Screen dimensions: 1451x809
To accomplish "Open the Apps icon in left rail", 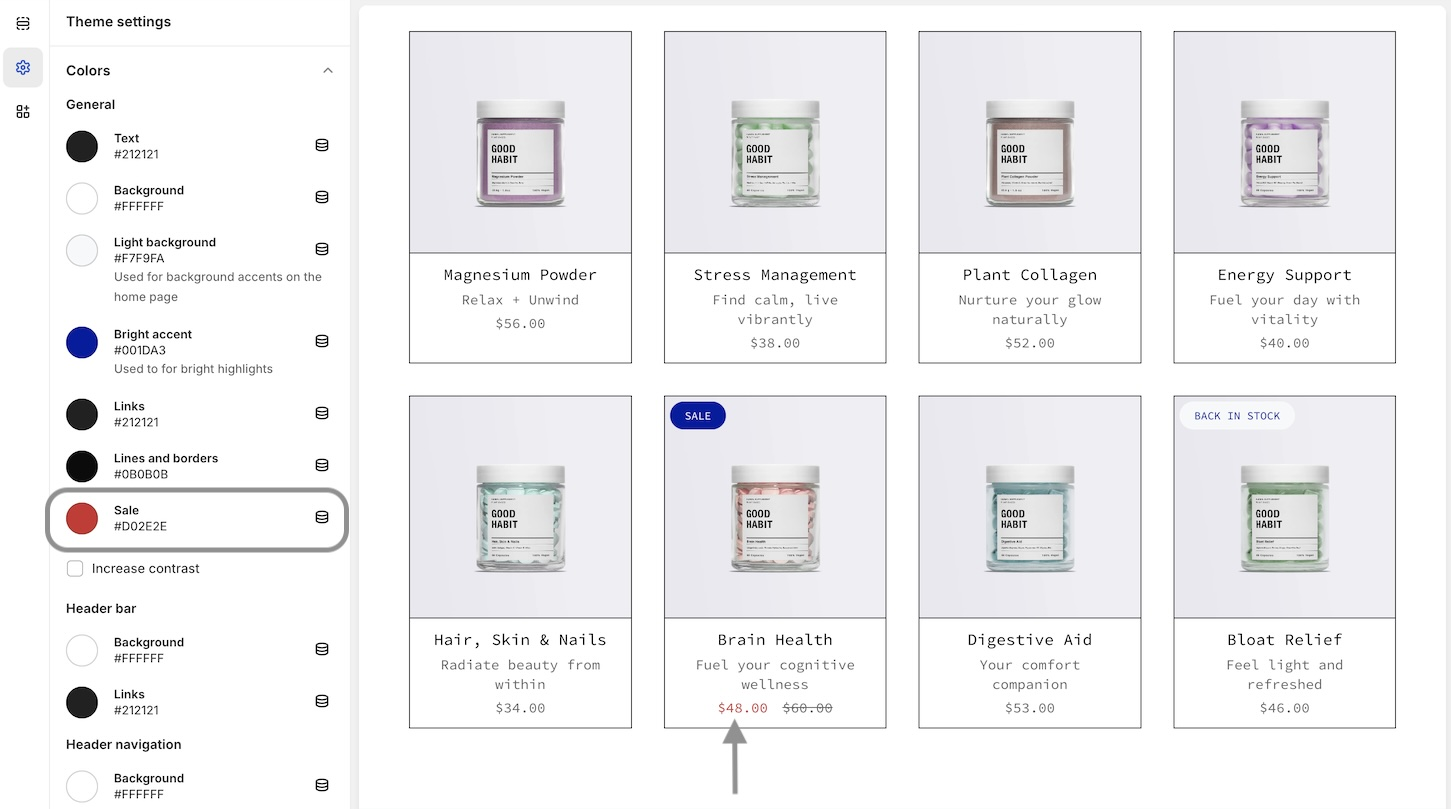I will pos(23,112).
